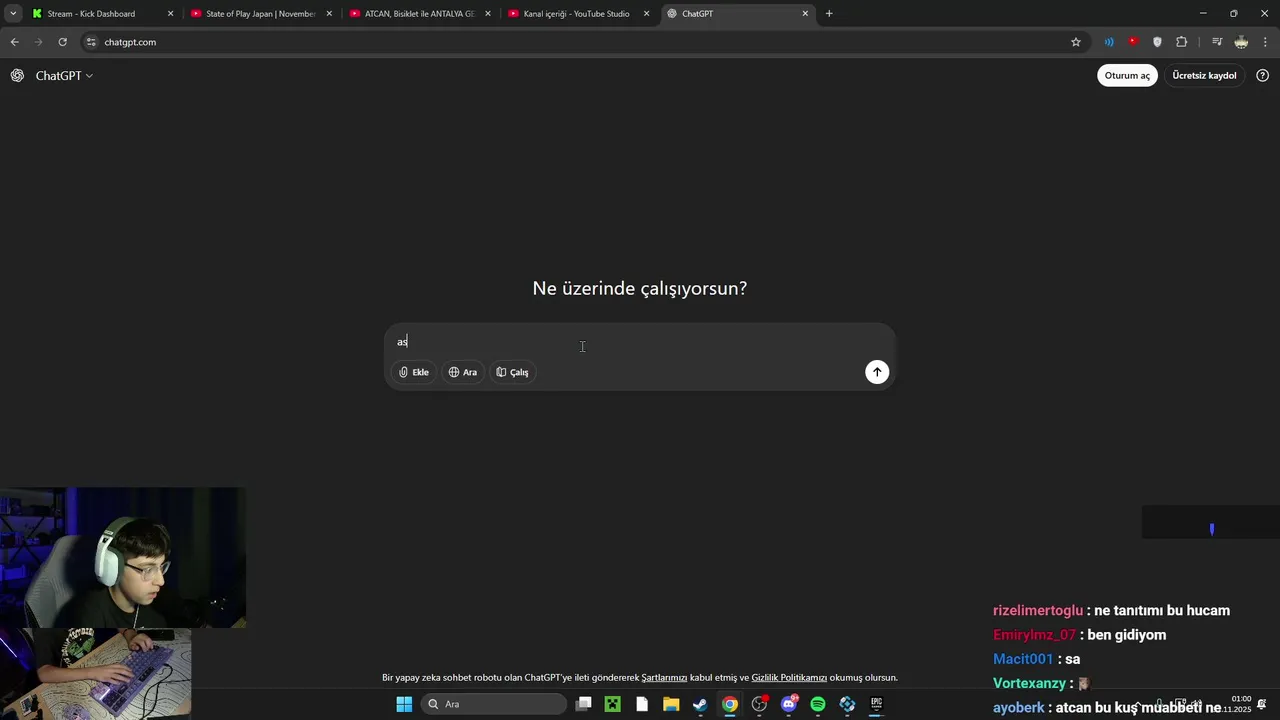The image size is (1280, 720).
Task: Open the blue hexagon app on taskbar
Action: point(847,704)
